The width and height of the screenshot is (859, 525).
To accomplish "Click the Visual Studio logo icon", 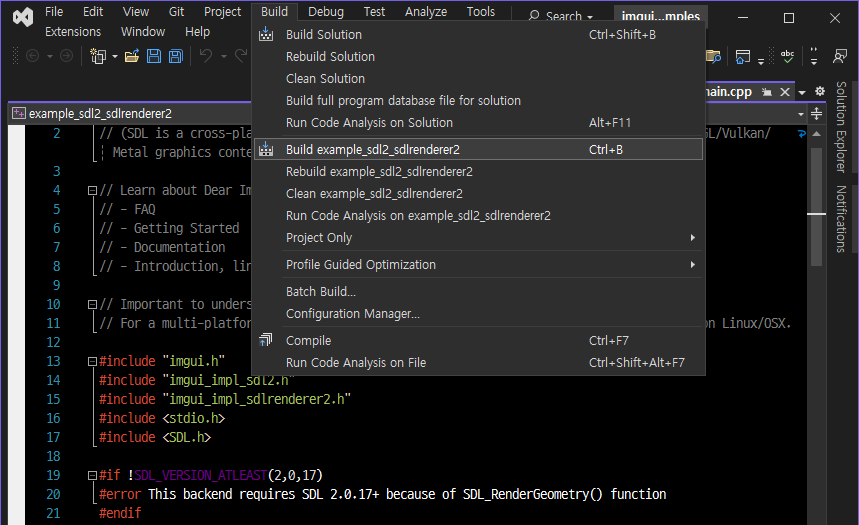I will tap(23, 18).
